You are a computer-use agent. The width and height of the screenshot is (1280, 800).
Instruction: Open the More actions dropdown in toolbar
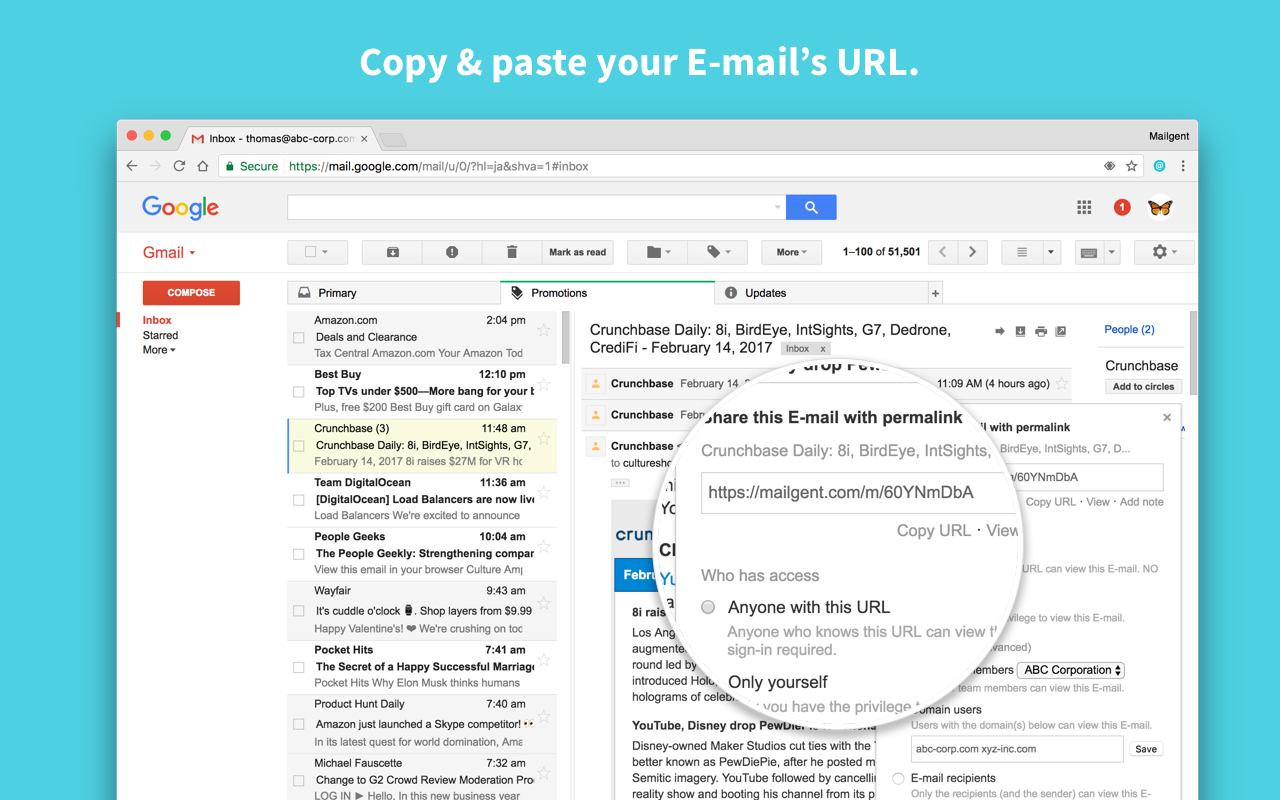point(791,252)
